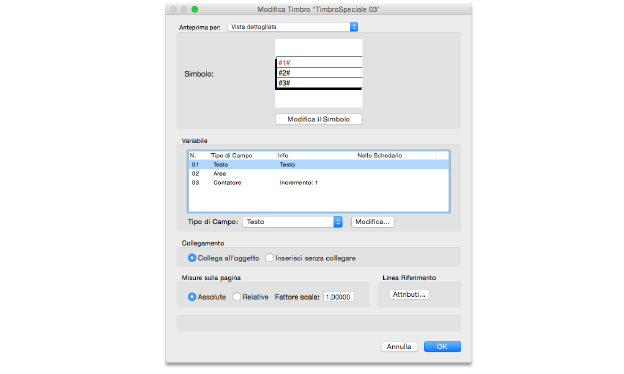
Task: Click the Fattore scala input field
Action: (x=339, y=297)
